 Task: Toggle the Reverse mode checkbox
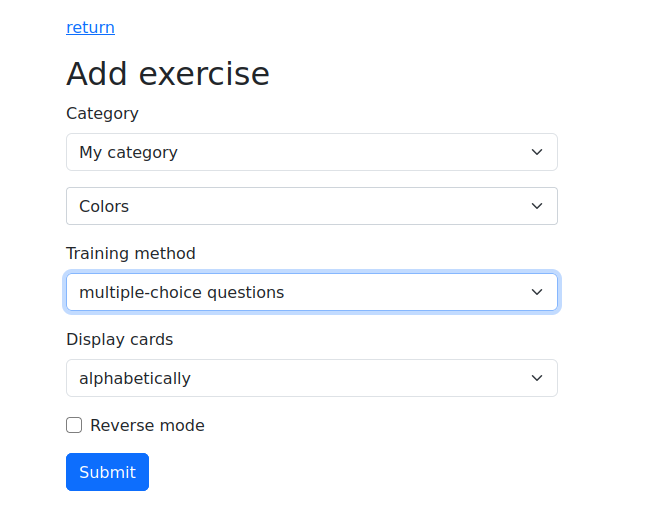(x=74, y=425)
